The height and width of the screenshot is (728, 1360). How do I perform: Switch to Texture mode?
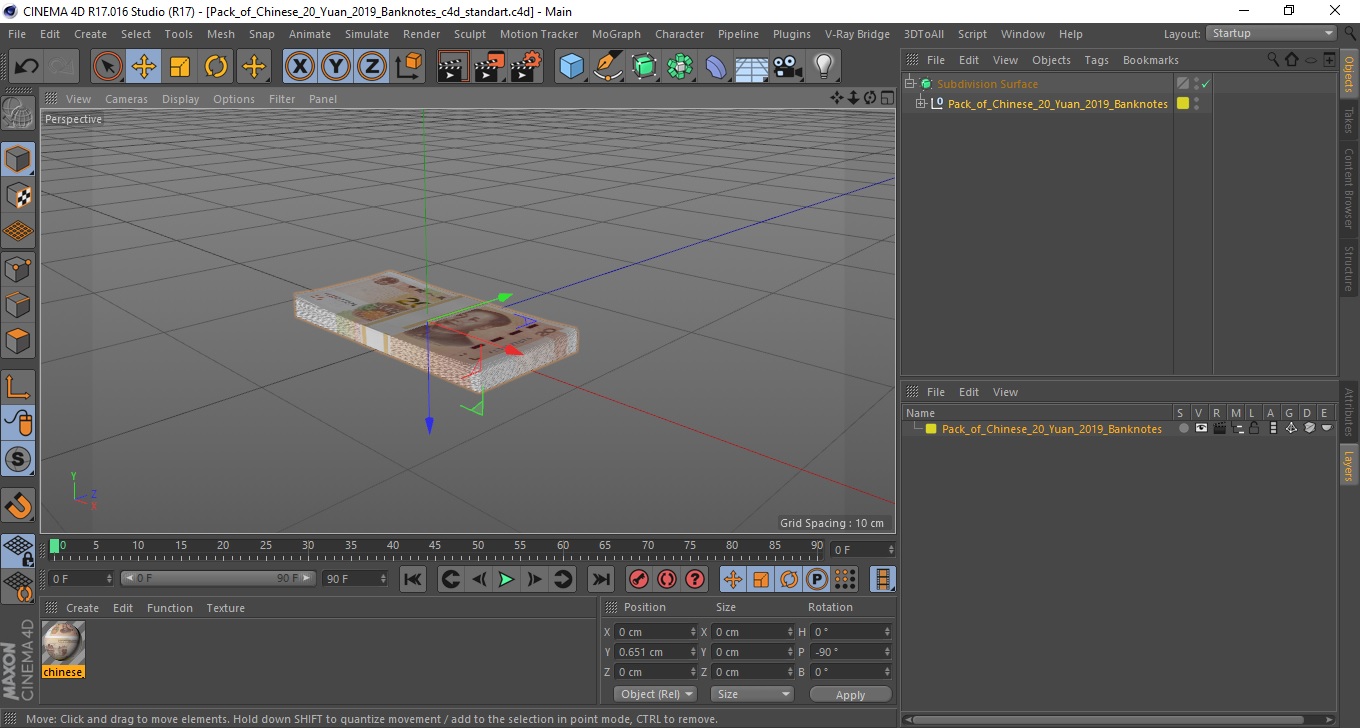tap(18, 195)
